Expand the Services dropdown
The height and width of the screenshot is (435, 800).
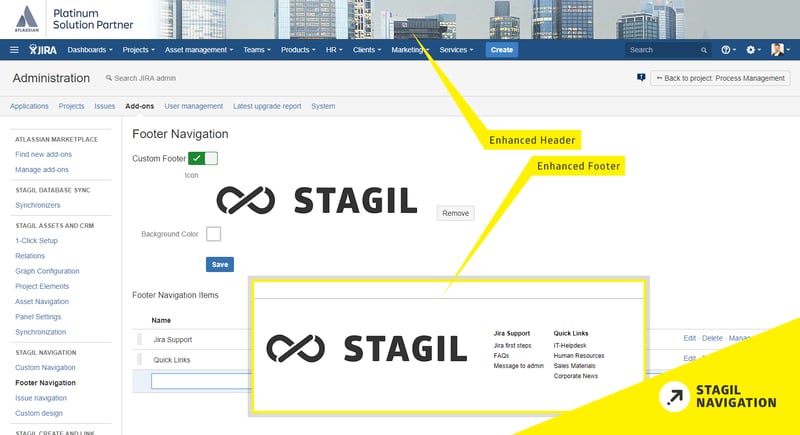(456, 50)
